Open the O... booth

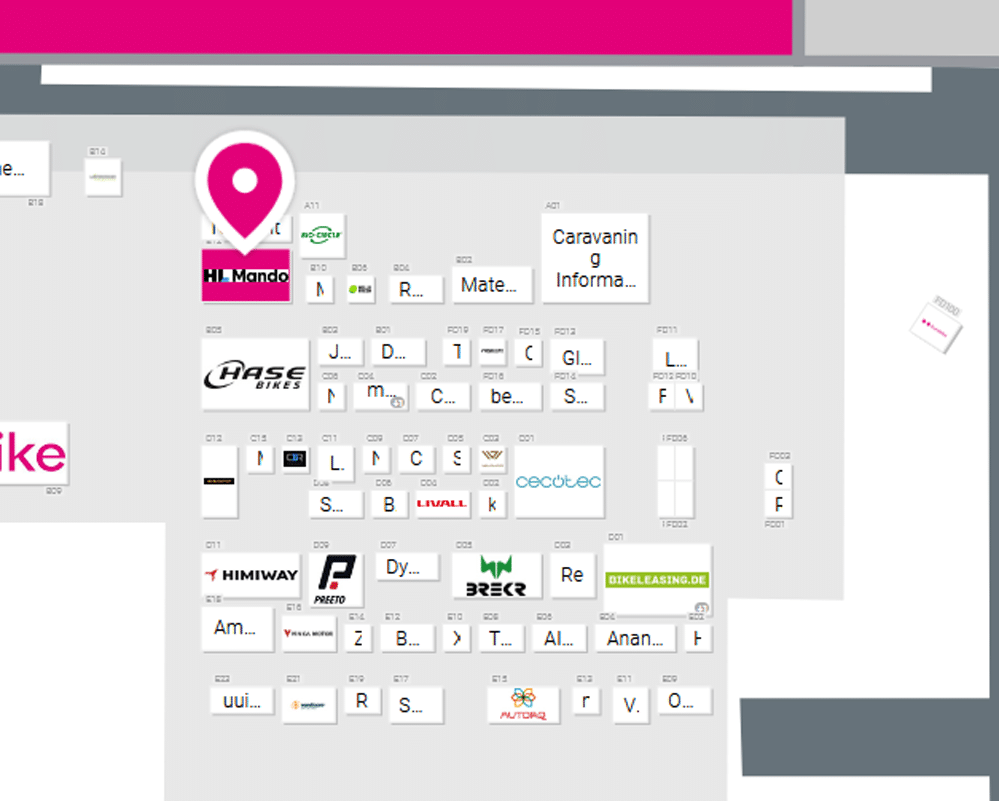pos(685,701)
